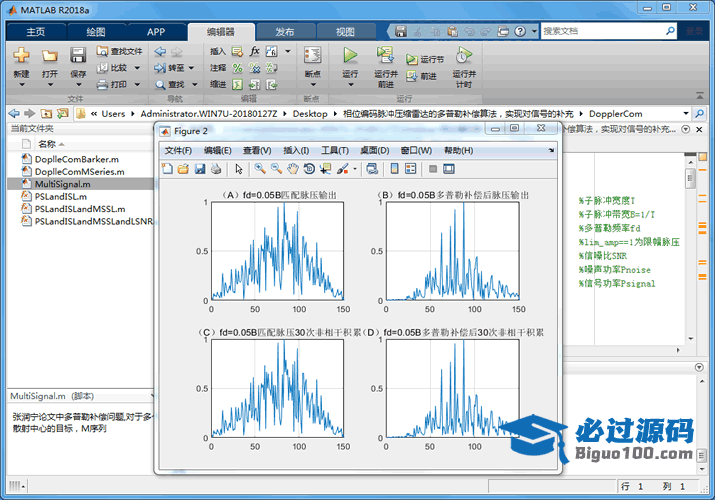
Task: Click the Run Section (运行节) button
Action: point(423,59)
